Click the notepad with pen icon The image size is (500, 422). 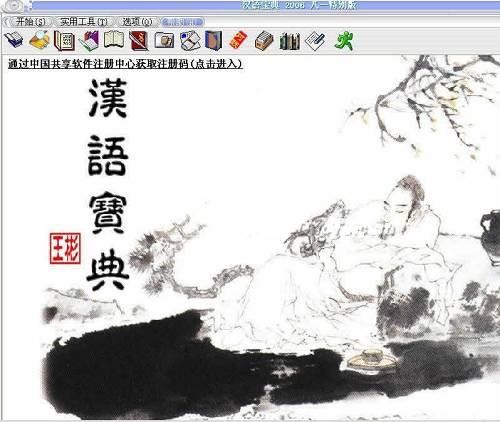pos(315,41)
